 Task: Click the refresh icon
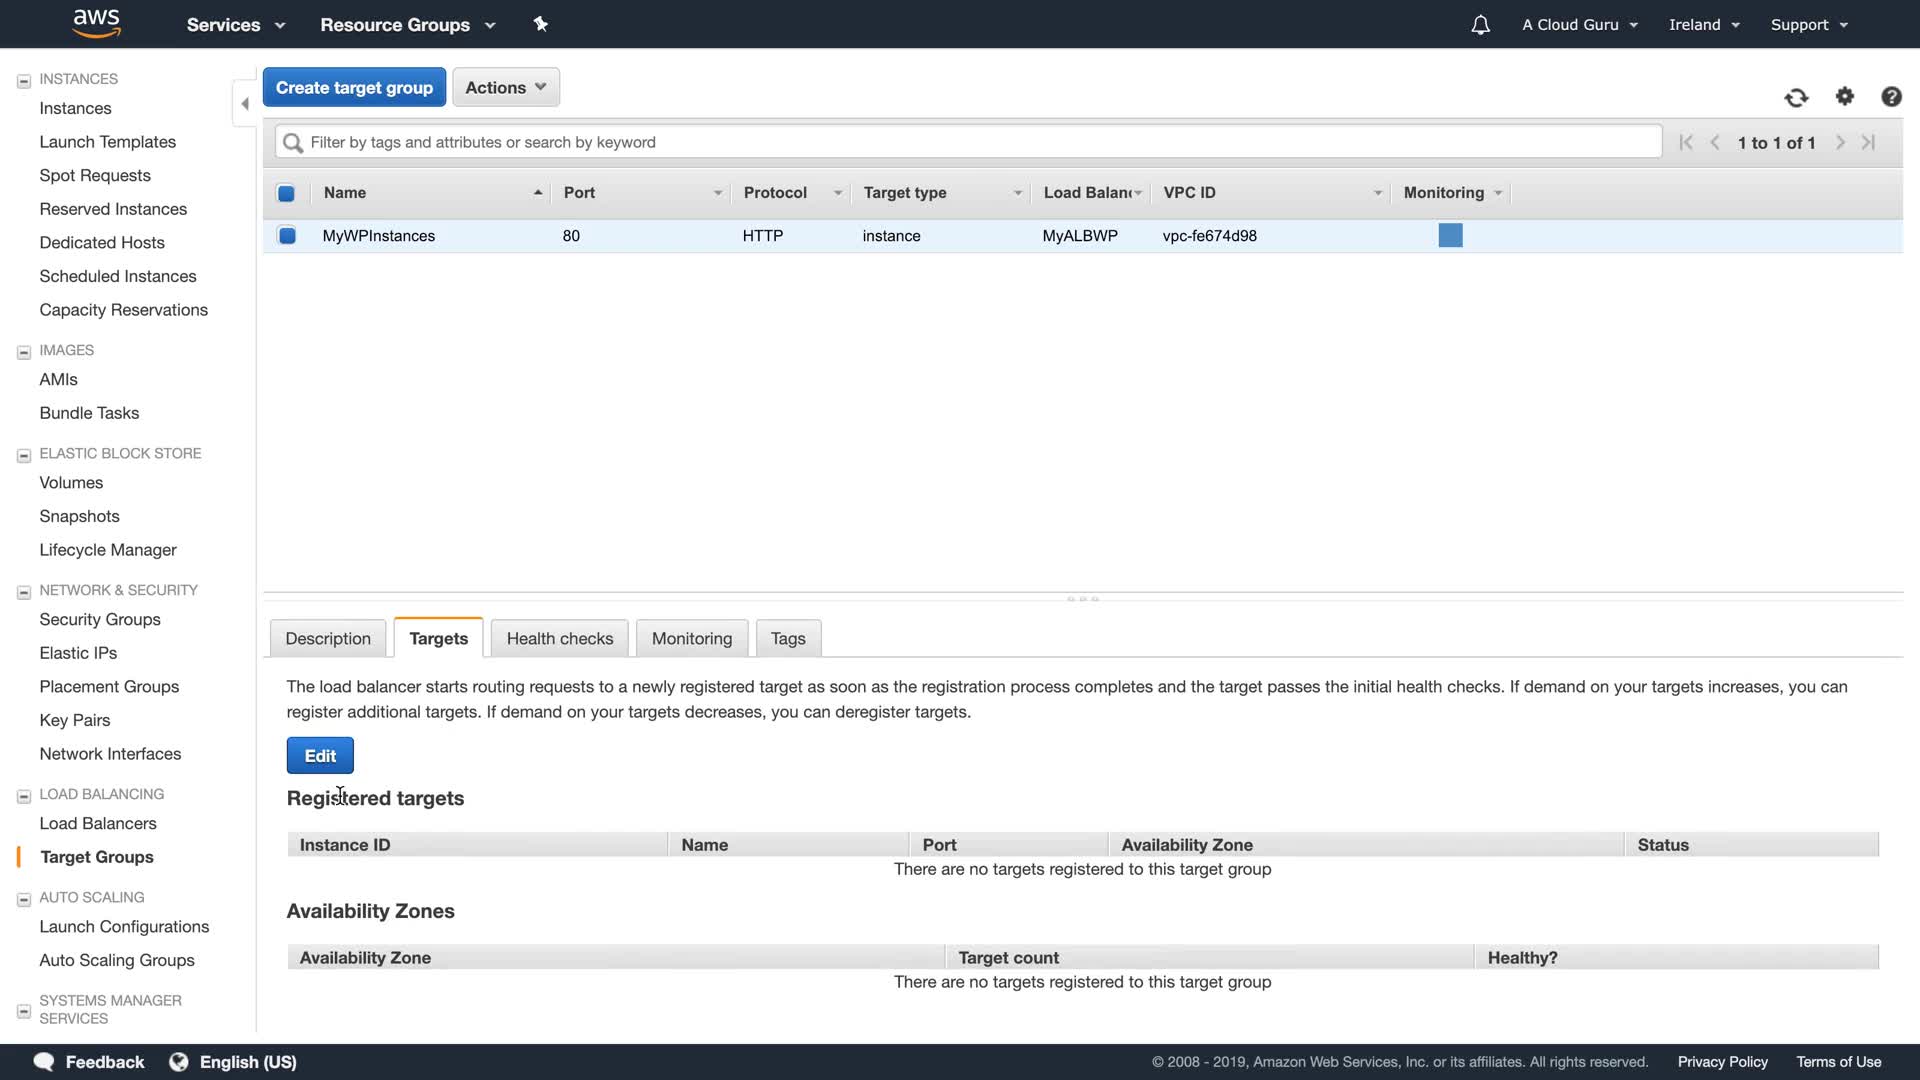click(x=1796, y=97)
